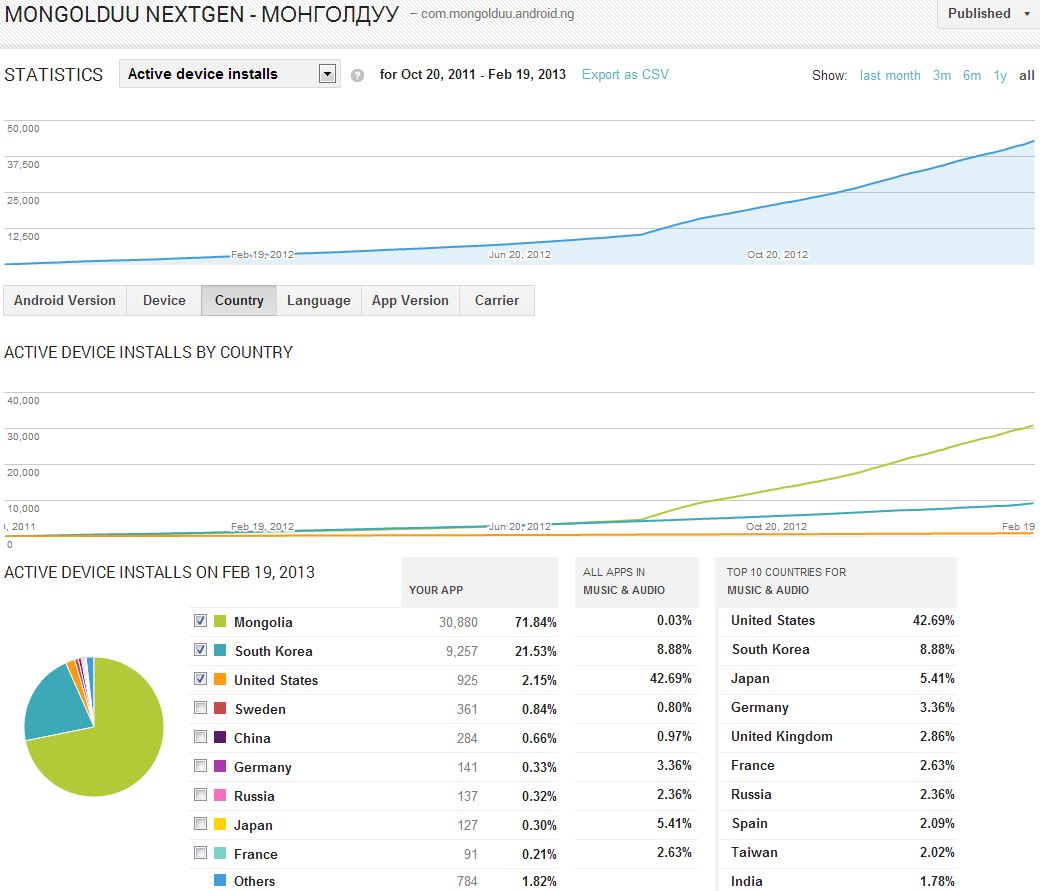Click China dark purple color swatch
Viewport: 1040px width, 891px height.
(220, 737)
